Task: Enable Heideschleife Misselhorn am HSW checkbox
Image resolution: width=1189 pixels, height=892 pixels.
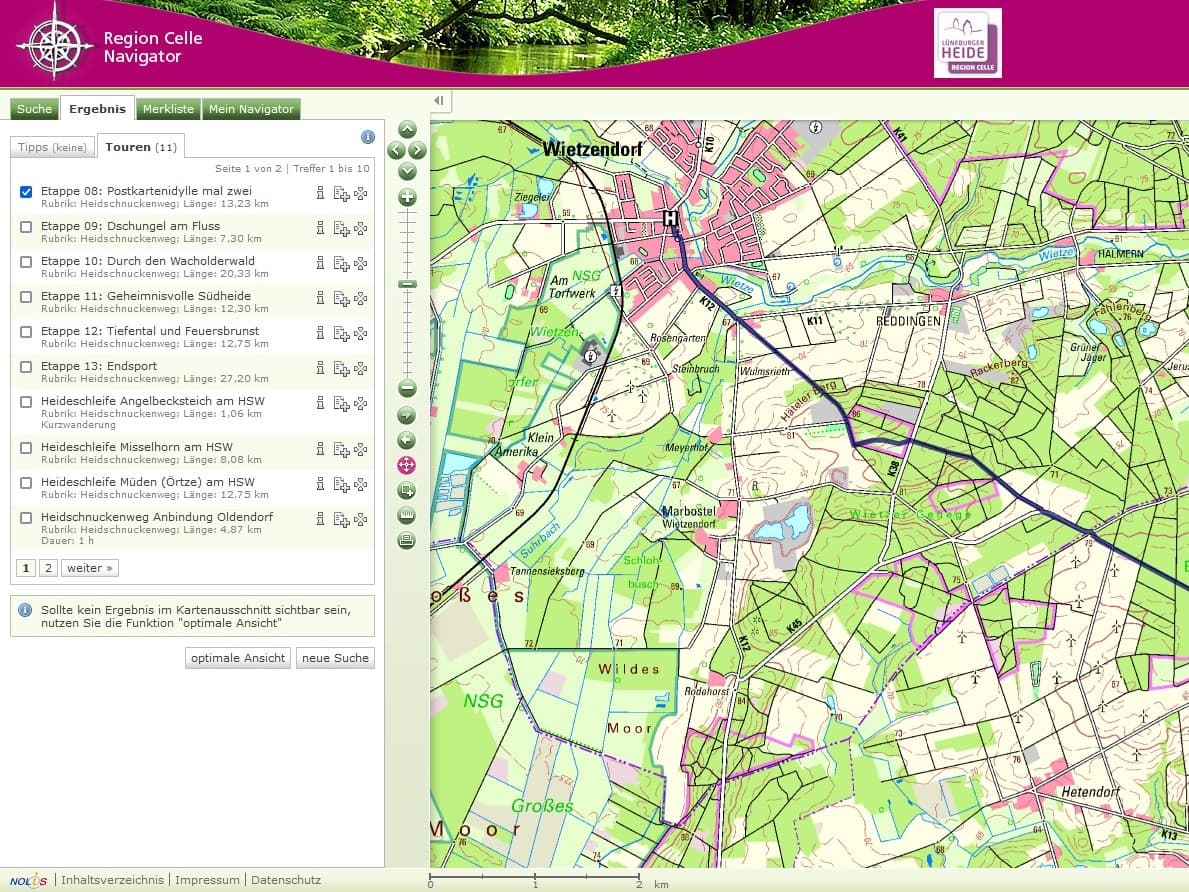Action: (26, 448)
